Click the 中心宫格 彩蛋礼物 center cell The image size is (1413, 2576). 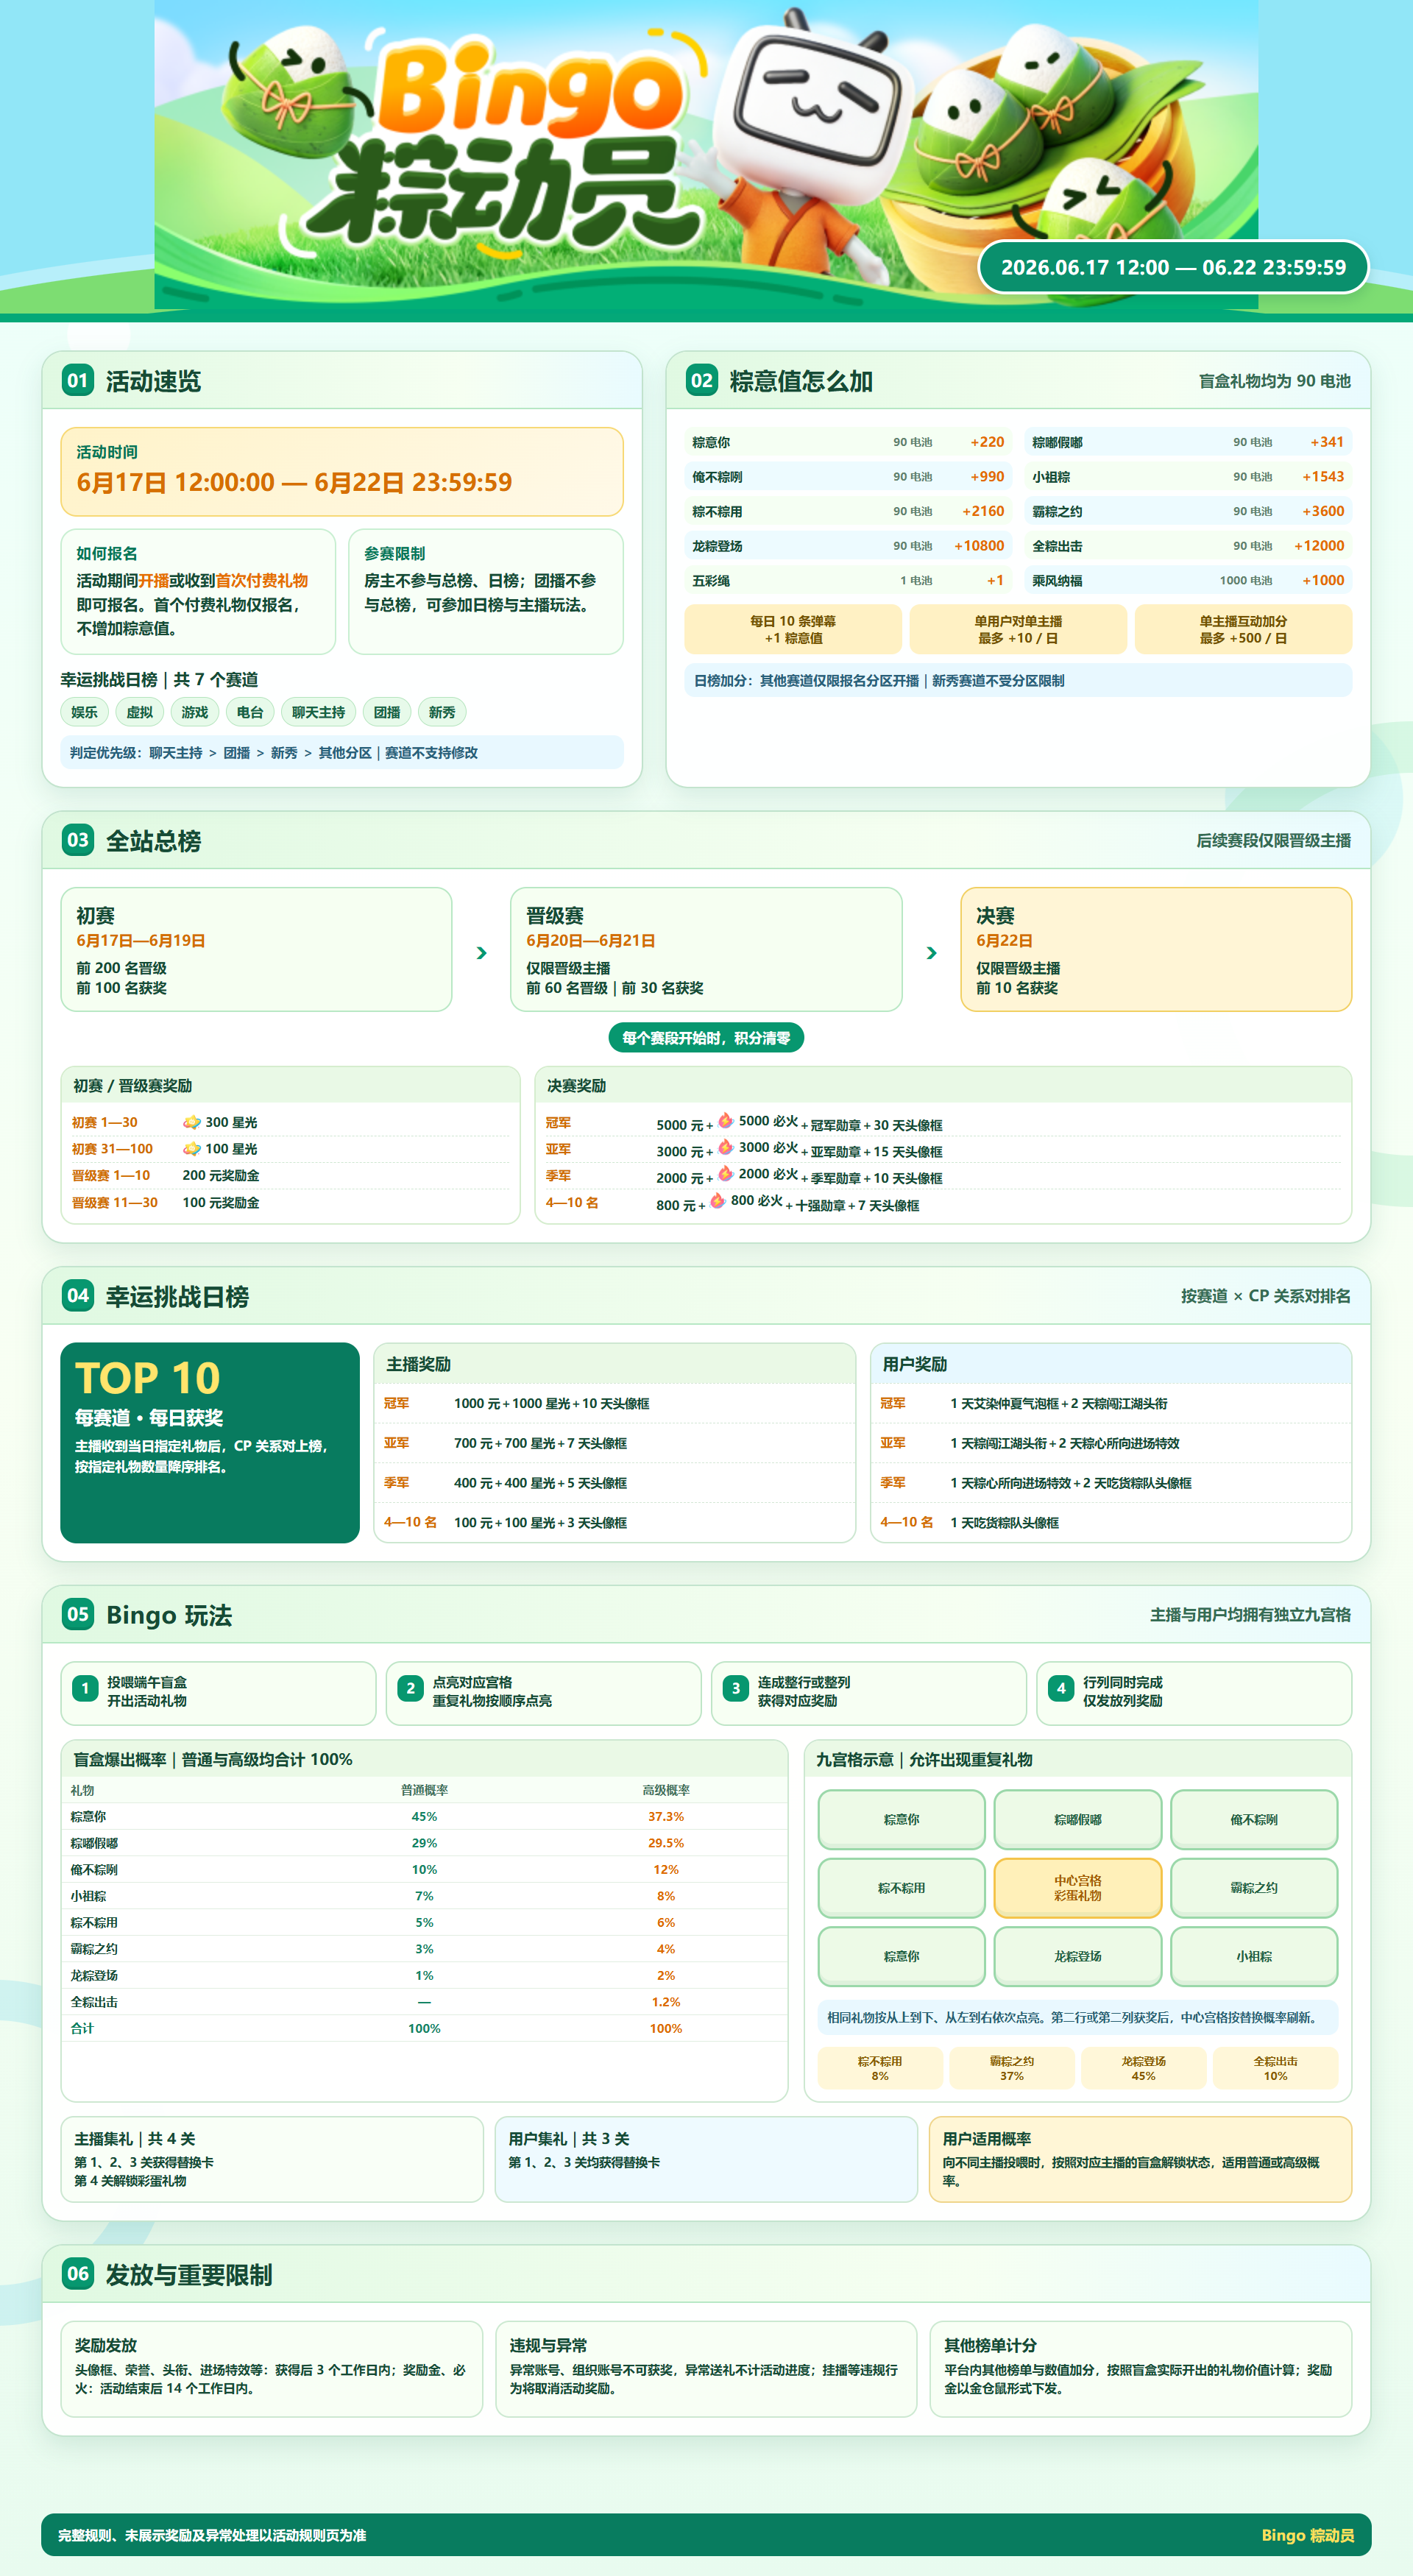point(1078,1887)
